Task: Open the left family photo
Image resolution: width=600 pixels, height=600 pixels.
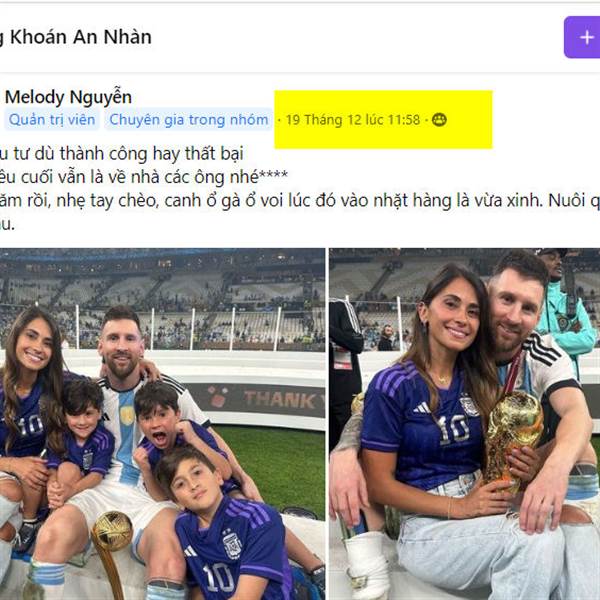Action: click(x=162, y=424)
